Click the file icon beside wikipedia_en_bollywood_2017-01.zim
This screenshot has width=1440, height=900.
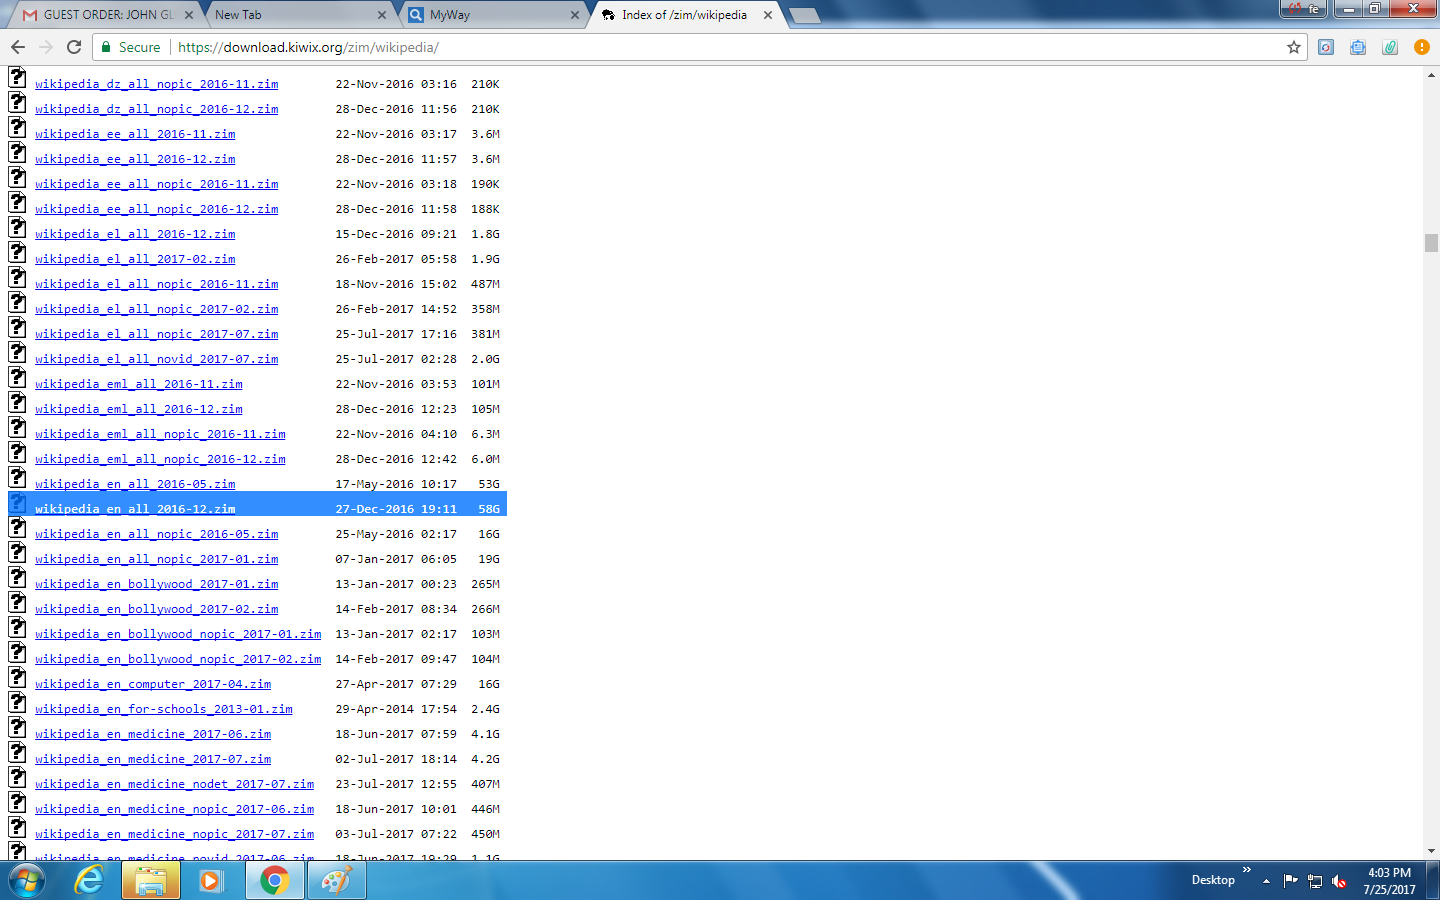click(x=17, y=578)
